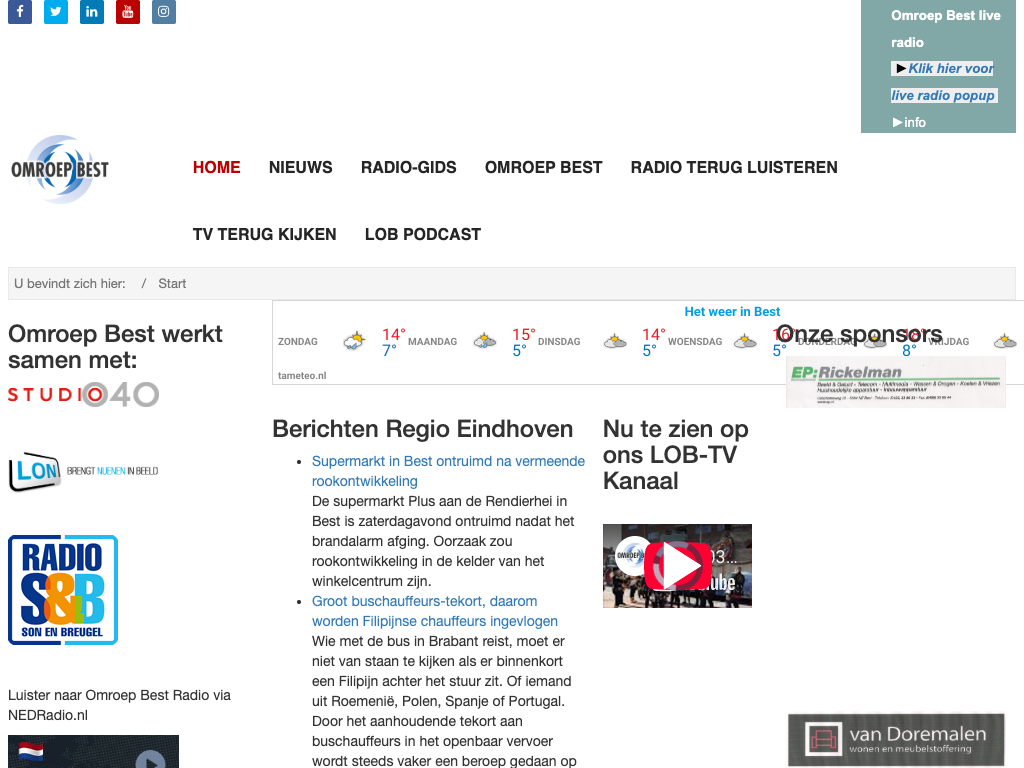Select the HOME menu item
1024x768 pixels.
[x=216, y=167]
